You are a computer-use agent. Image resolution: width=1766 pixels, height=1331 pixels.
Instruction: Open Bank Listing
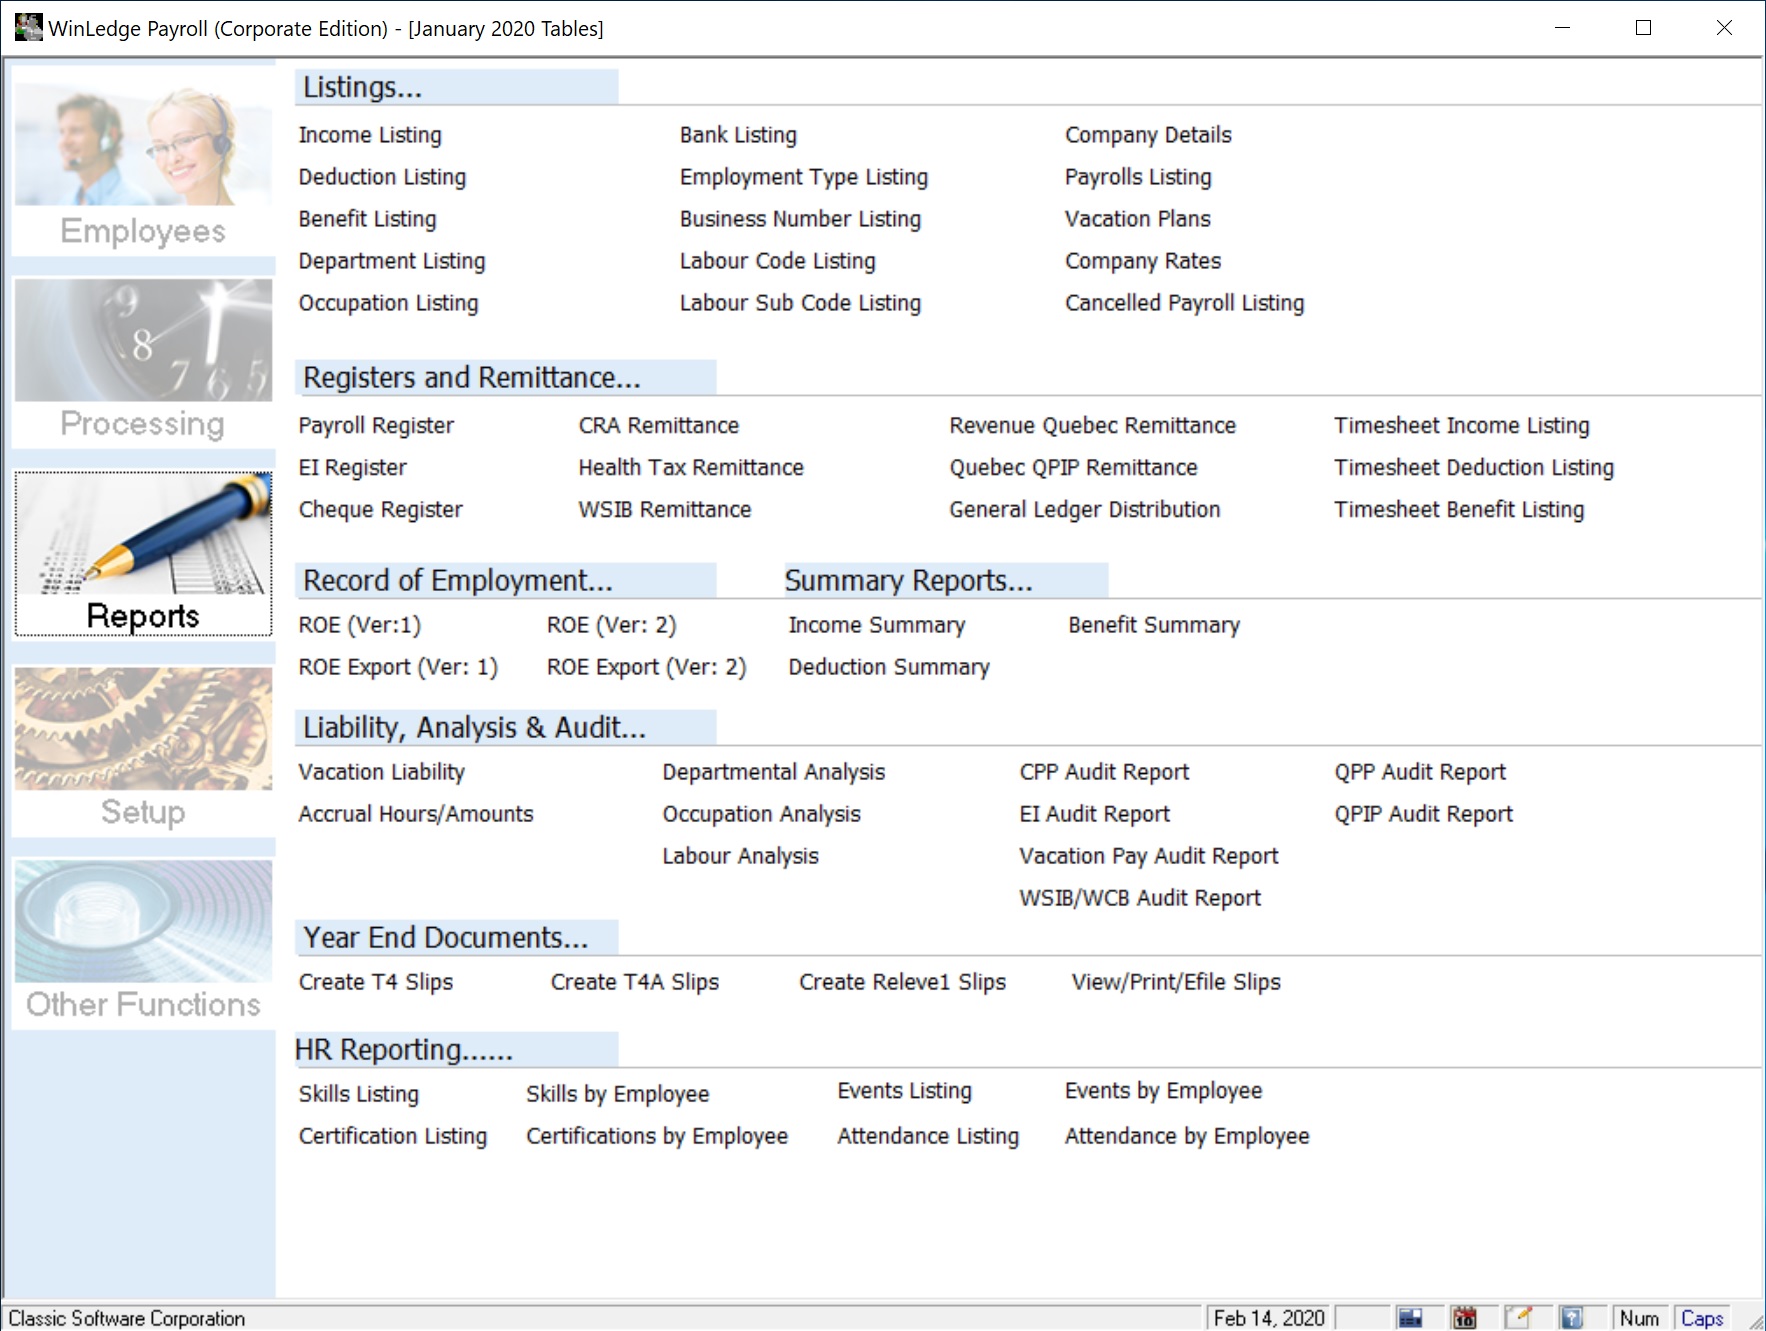click(x=738, y=135)
